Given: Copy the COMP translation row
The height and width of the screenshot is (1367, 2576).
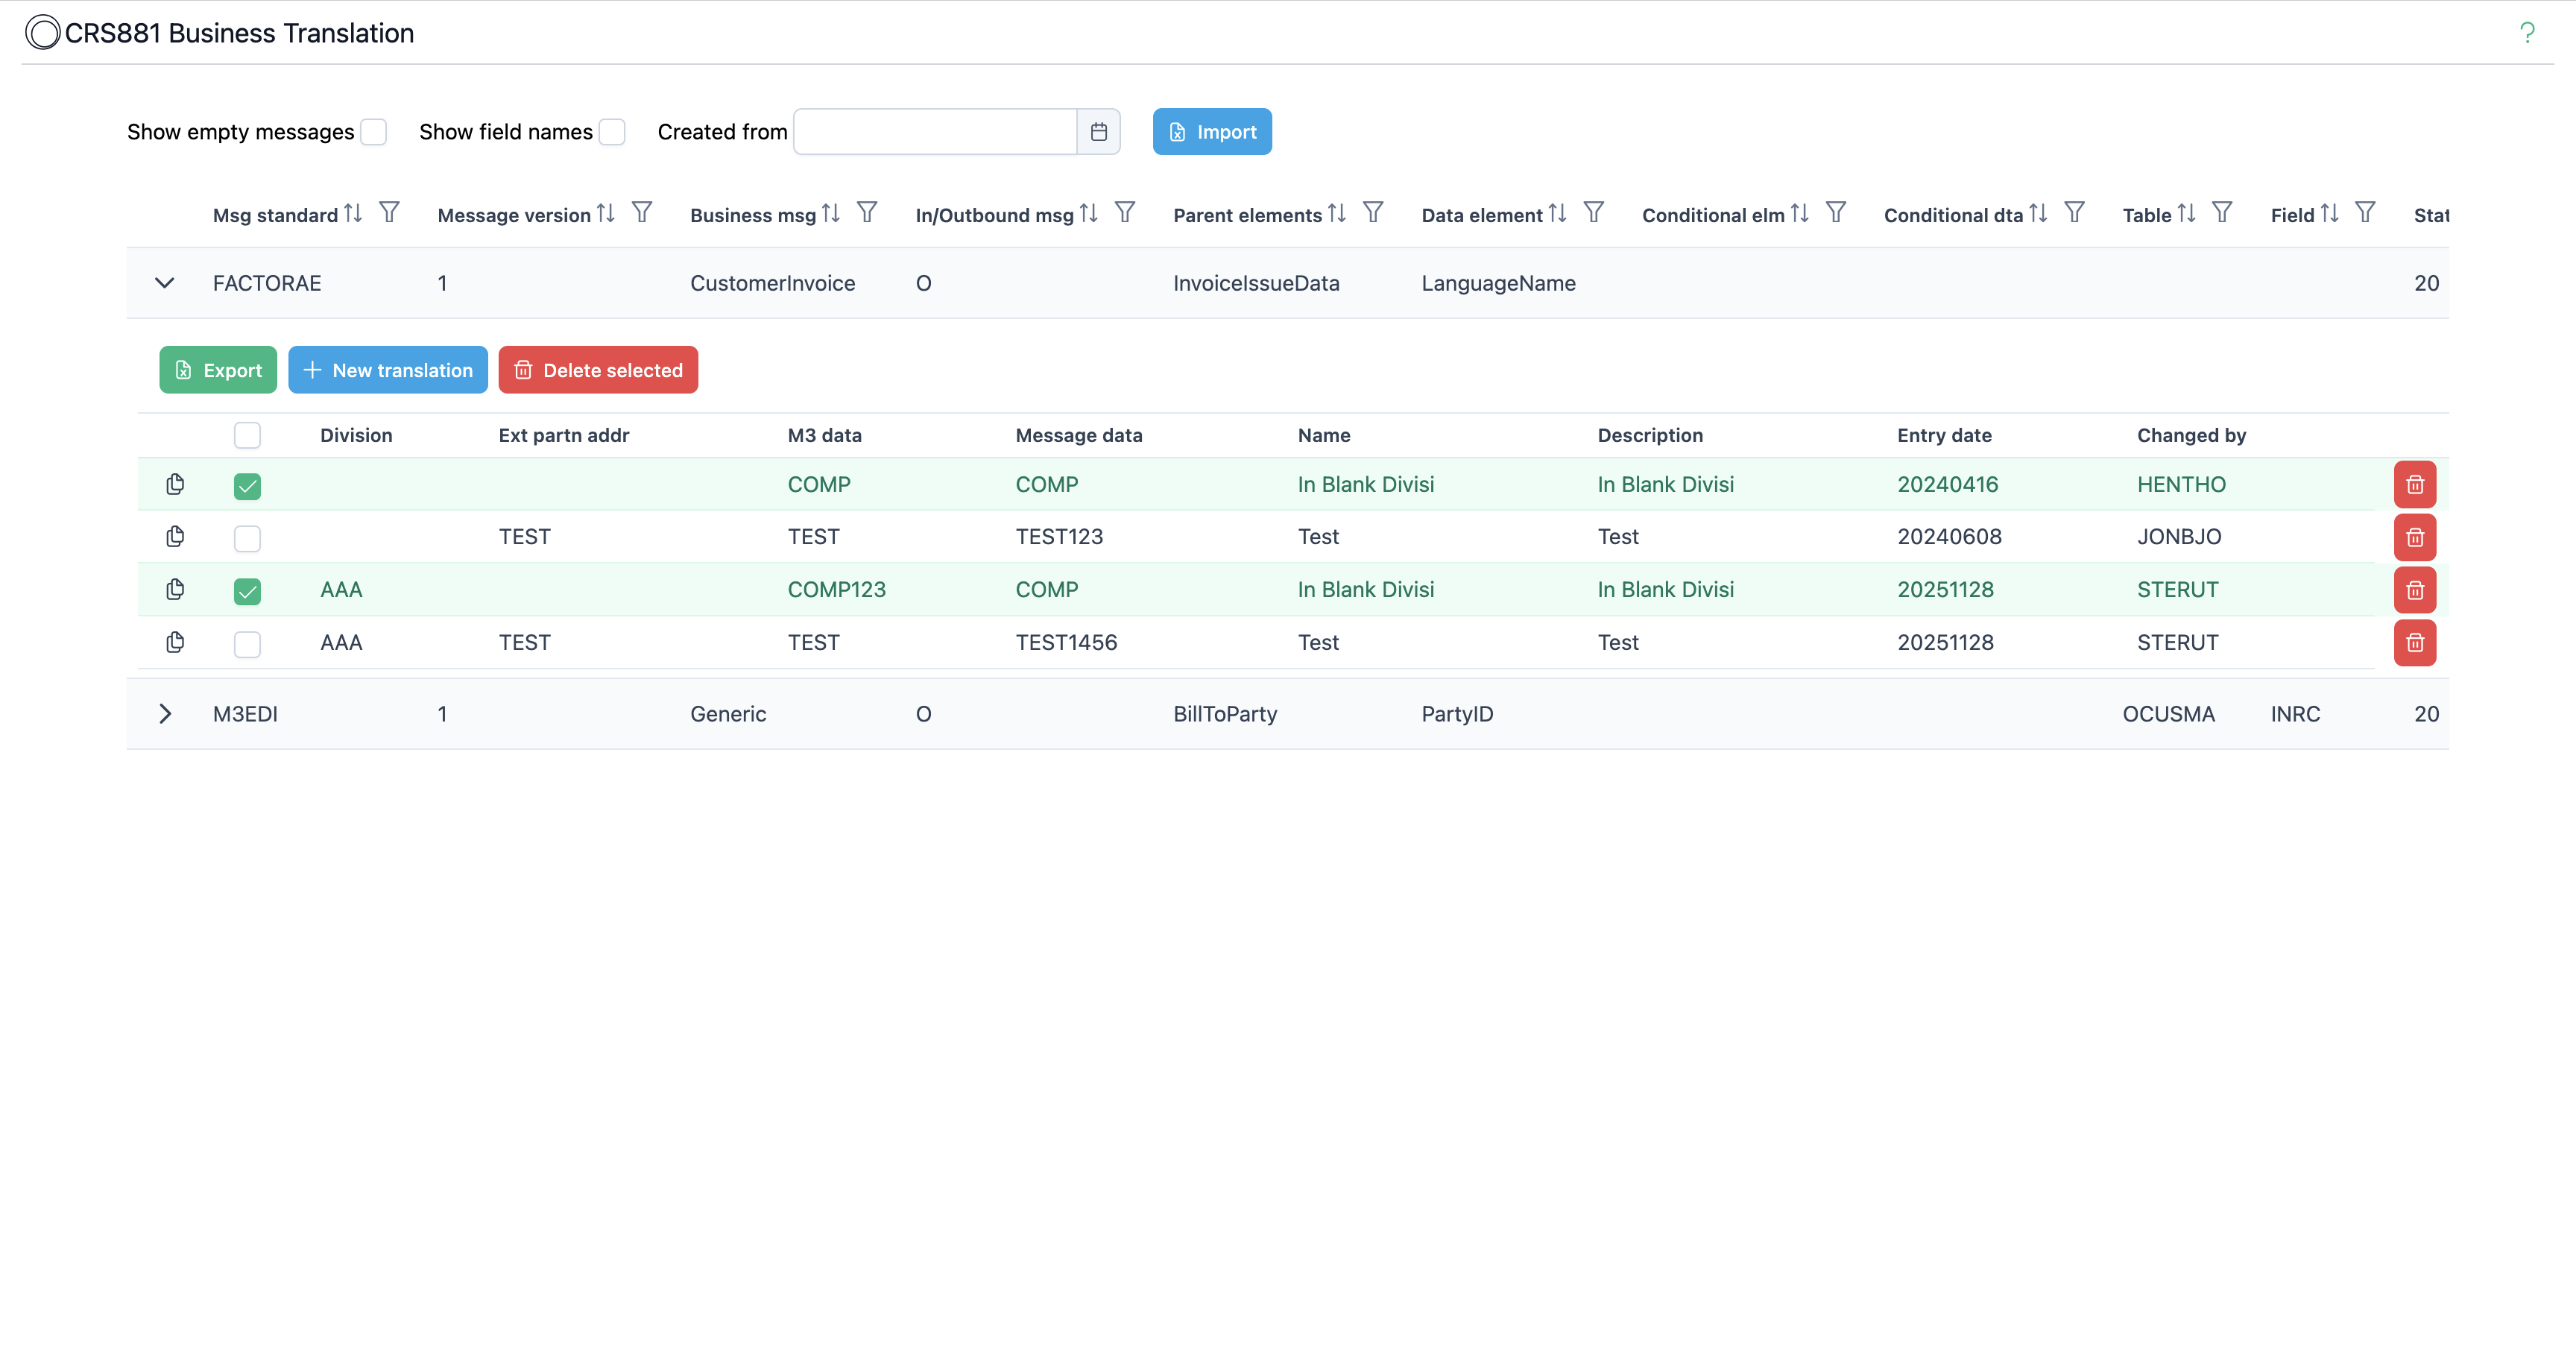Looking at the screenshot, I should click(175, 485).
